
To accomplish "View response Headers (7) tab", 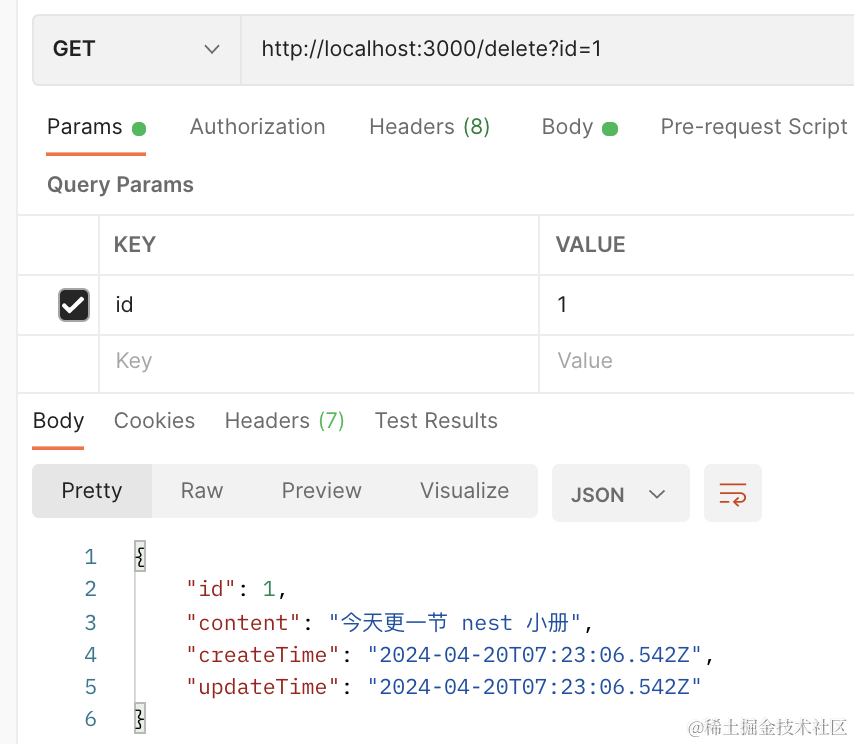I will (284, 421).
